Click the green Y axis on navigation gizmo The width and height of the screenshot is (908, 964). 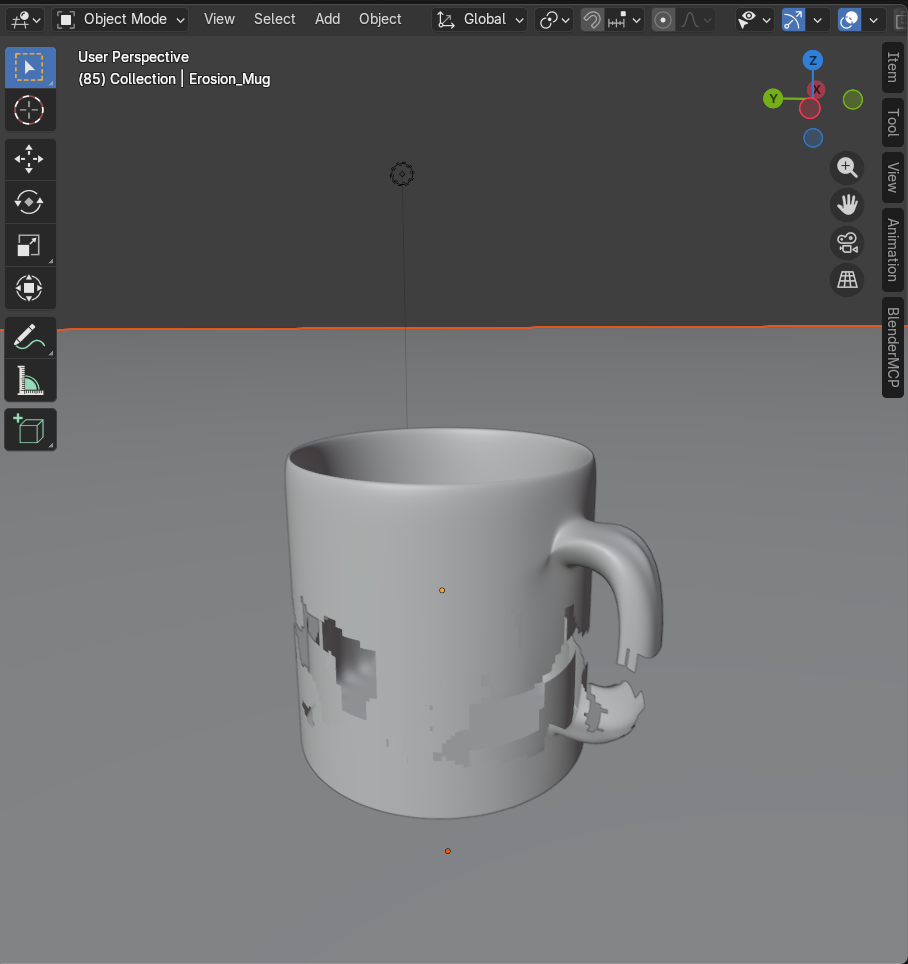click(x=772, y=99)
